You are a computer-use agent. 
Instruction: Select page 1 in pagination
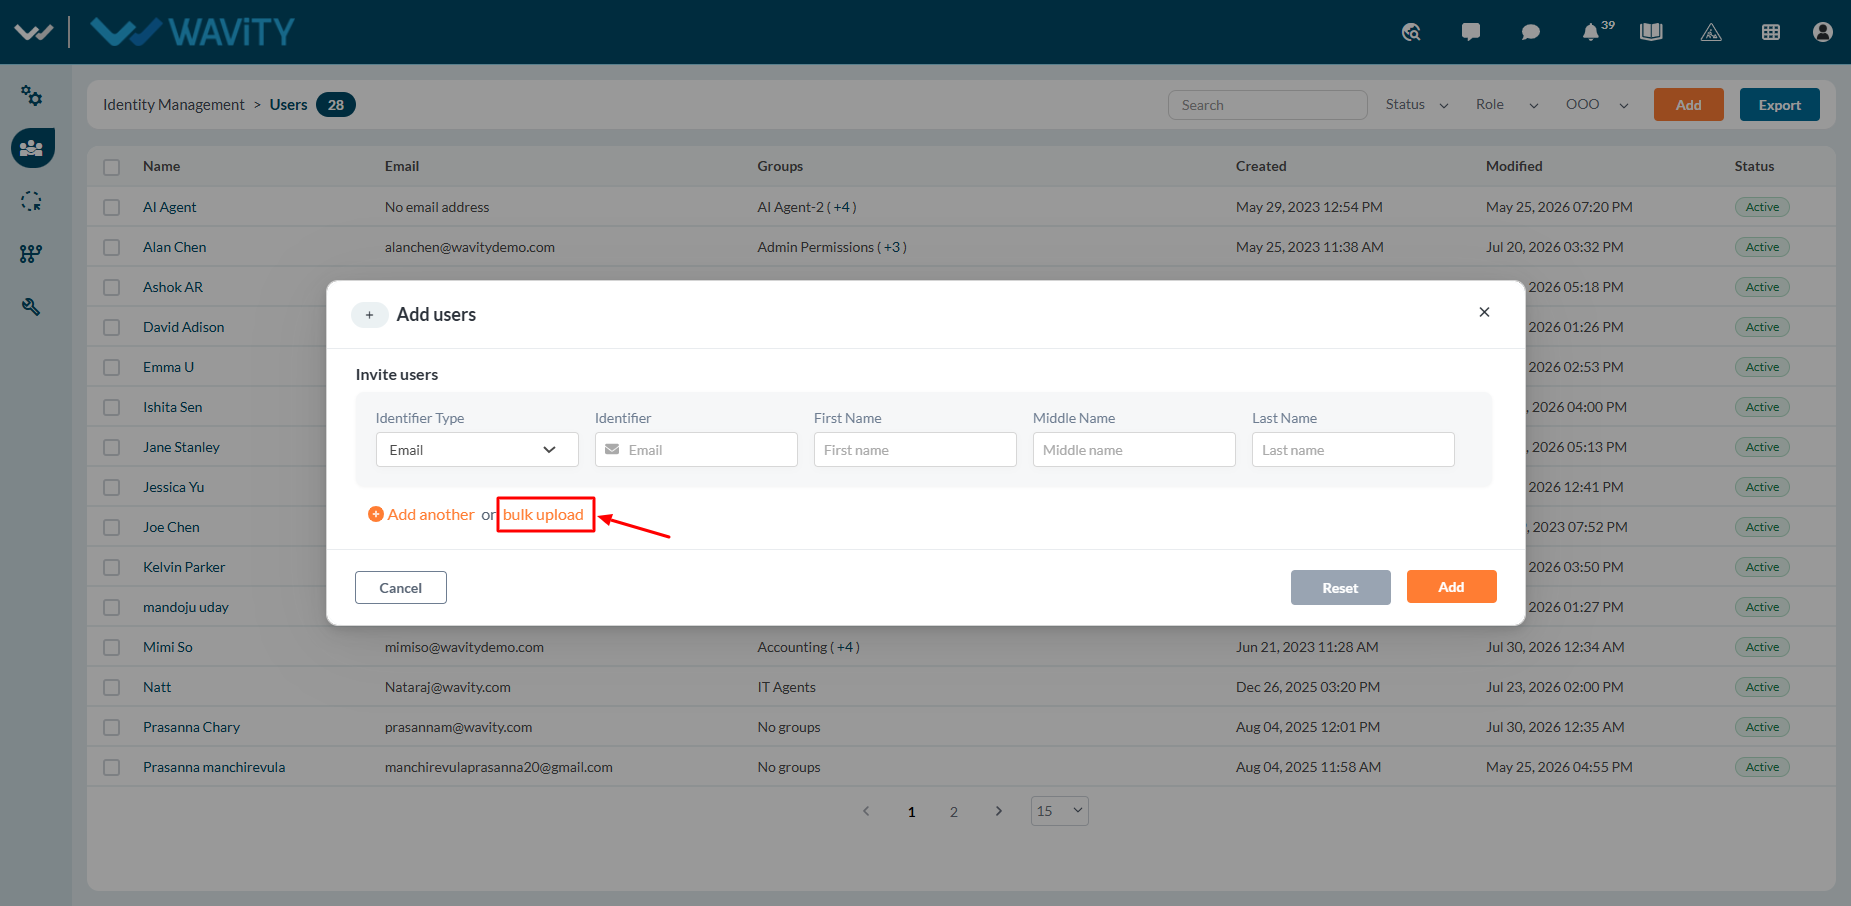pos(912,812)
